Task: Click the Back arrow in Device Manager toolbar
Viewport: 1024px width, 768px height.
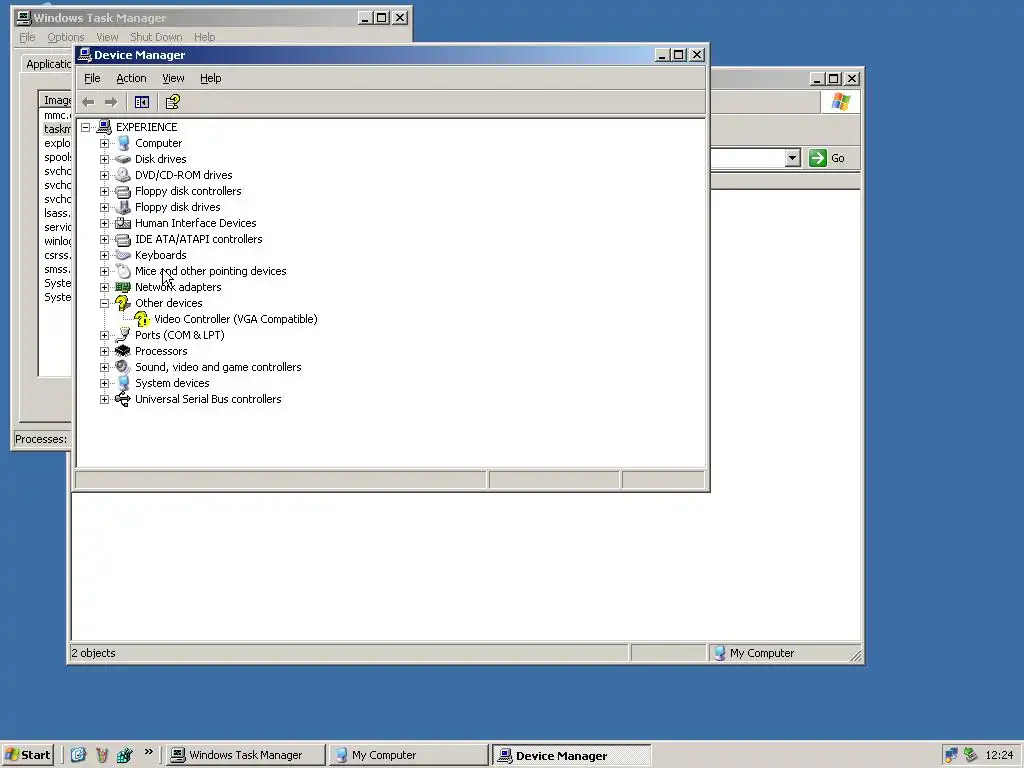Action: pyautogui.click(x=89, y=102)
